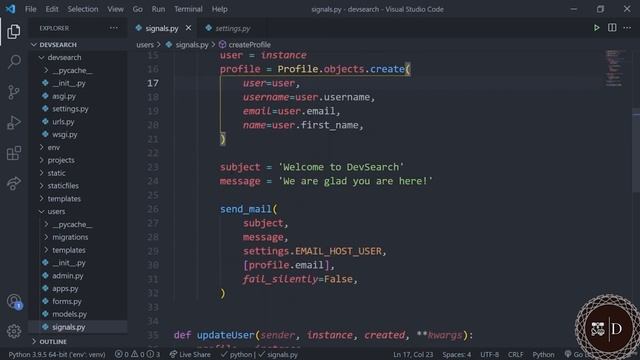Split the editor to the right
This screenshot has height=360, width=640.
tap(612, 28)
